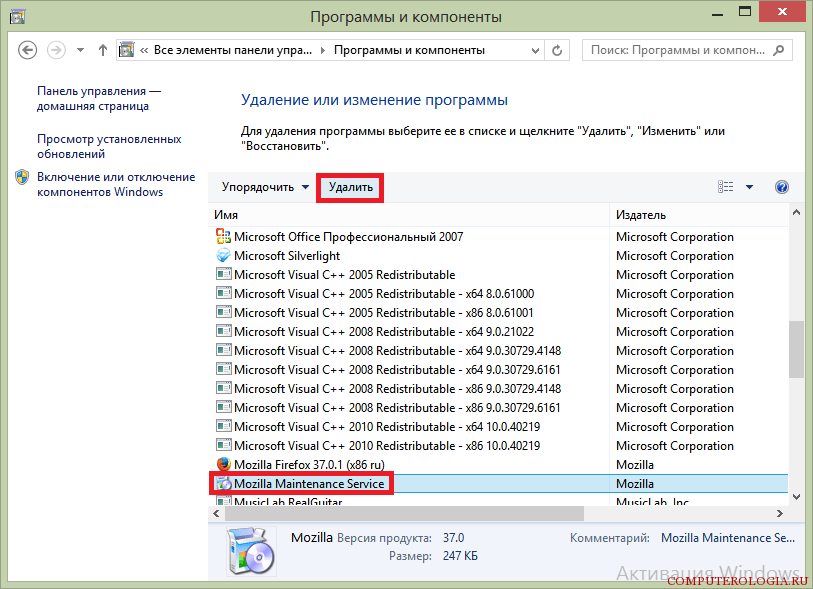The image size is (813, 589).
Task: Click the Удалить button
Action: (x=351, y=187)
